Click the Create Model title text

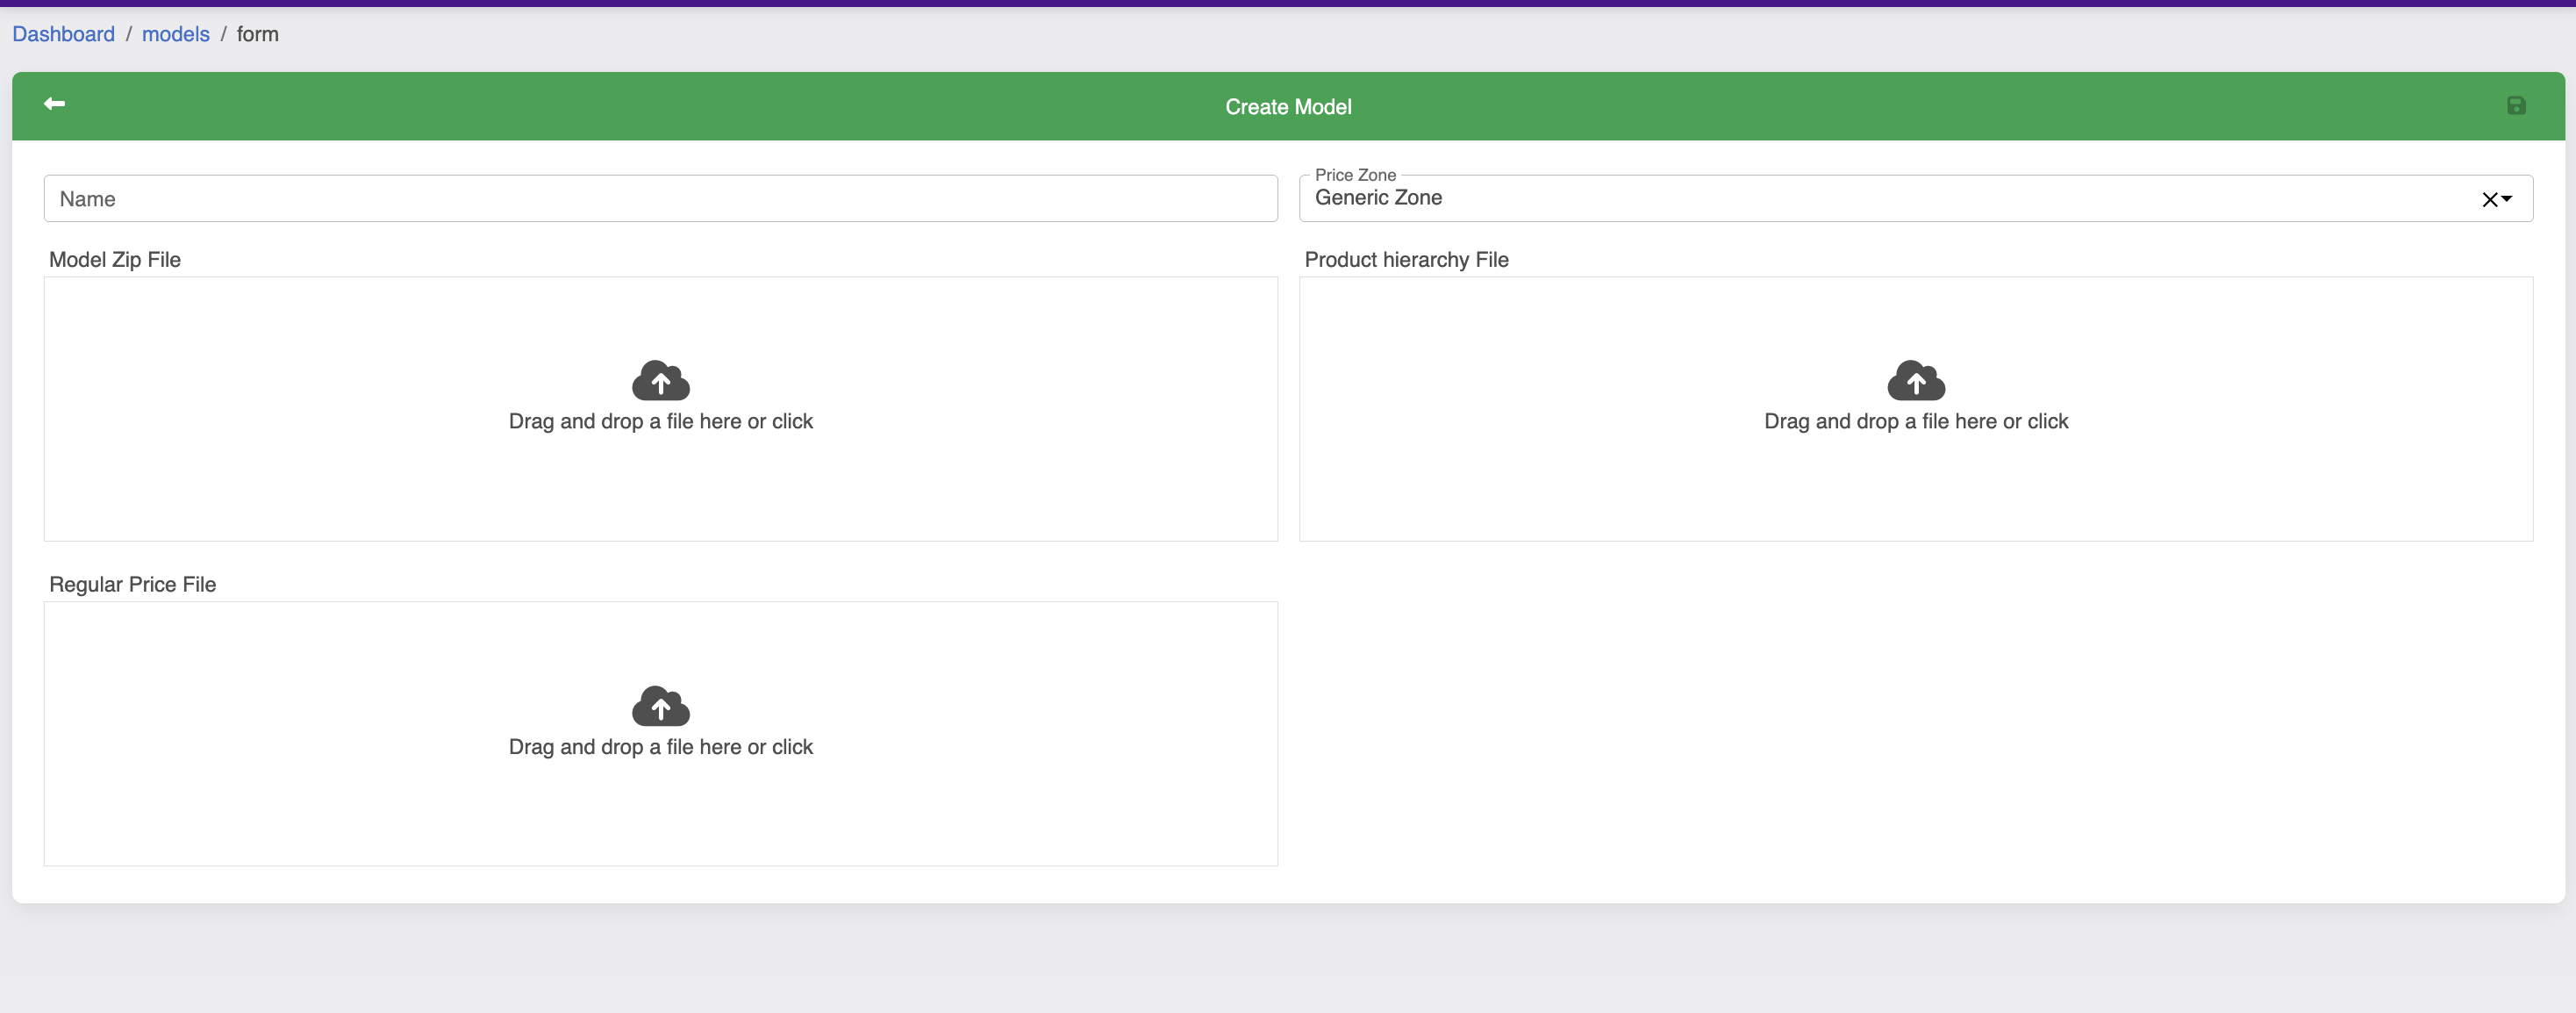[1287, 107]
